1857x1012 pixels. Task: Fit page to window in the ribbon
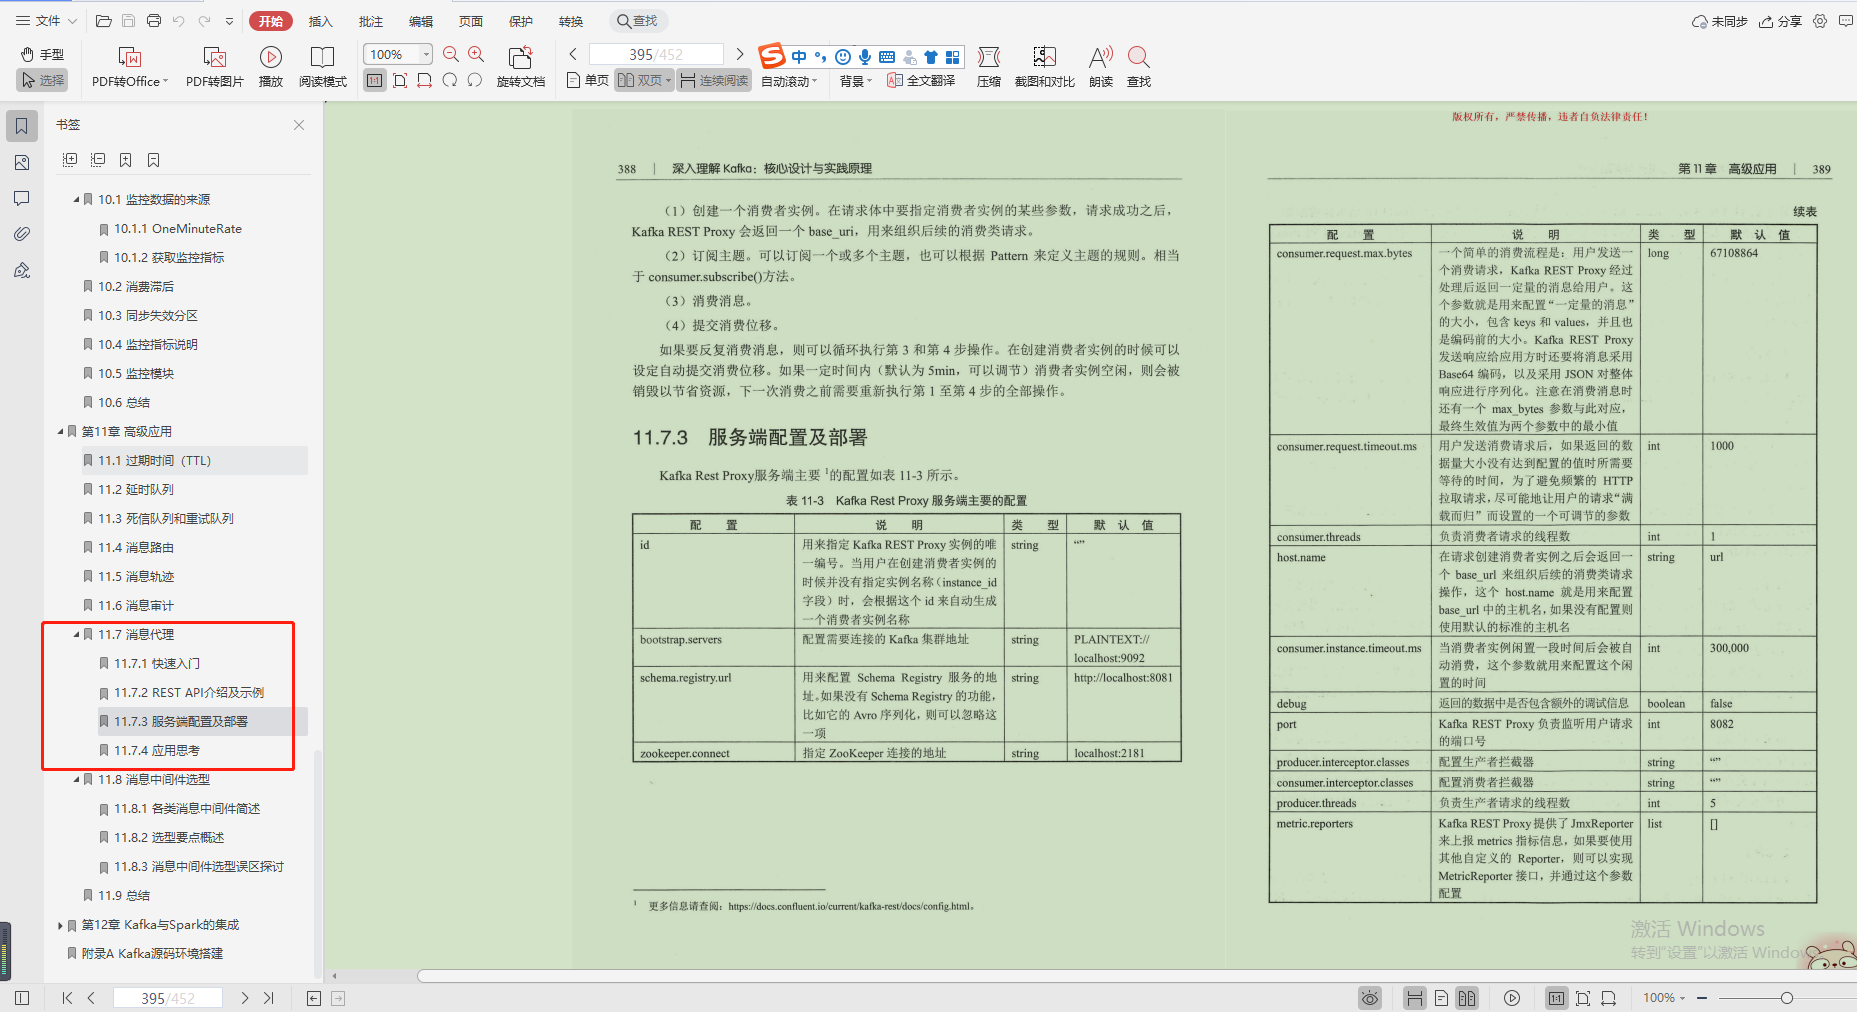(400, 80)
